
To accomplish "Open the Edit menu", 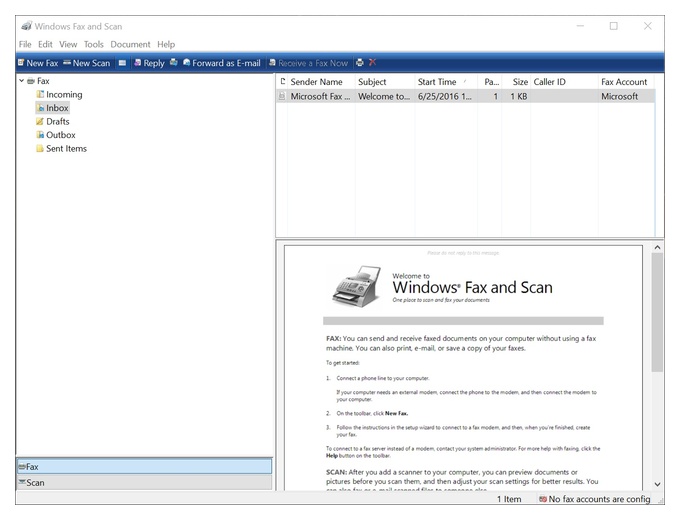I will click(45, 44).
